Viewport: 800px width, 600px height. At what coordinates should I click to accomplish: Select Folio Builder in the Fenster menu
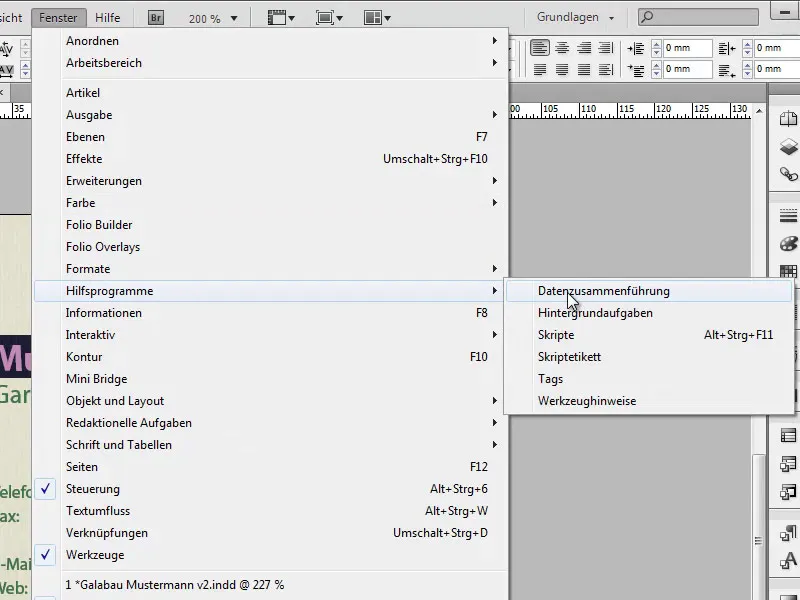[x=271, y=224]
